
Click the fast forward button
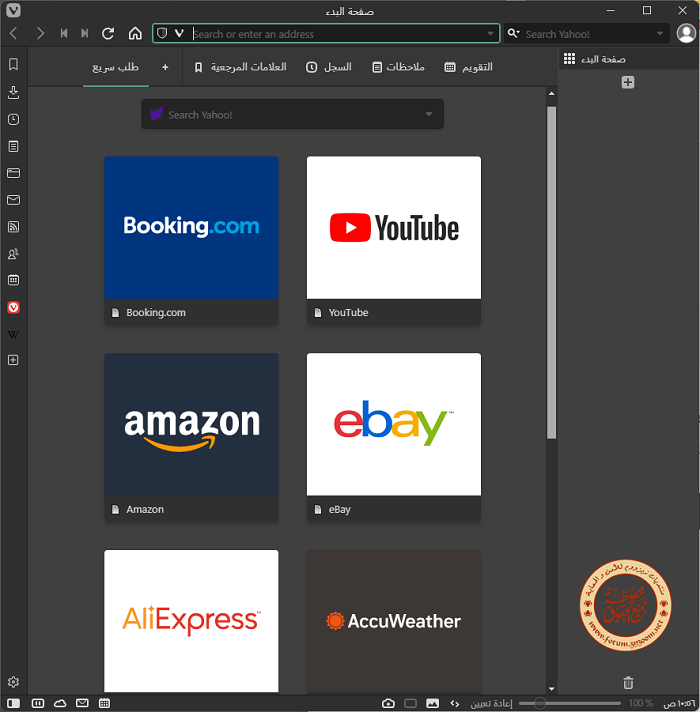pos(84,33)
